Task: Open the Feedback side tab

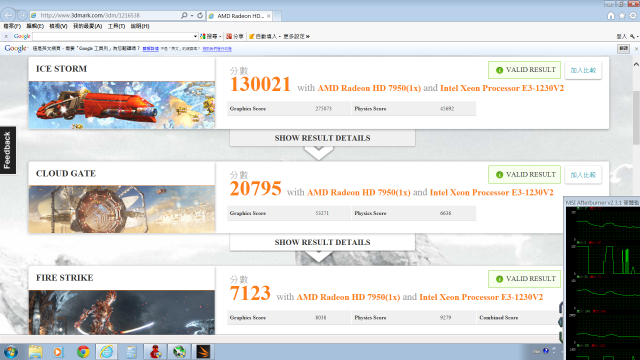Action: point(8,150)
